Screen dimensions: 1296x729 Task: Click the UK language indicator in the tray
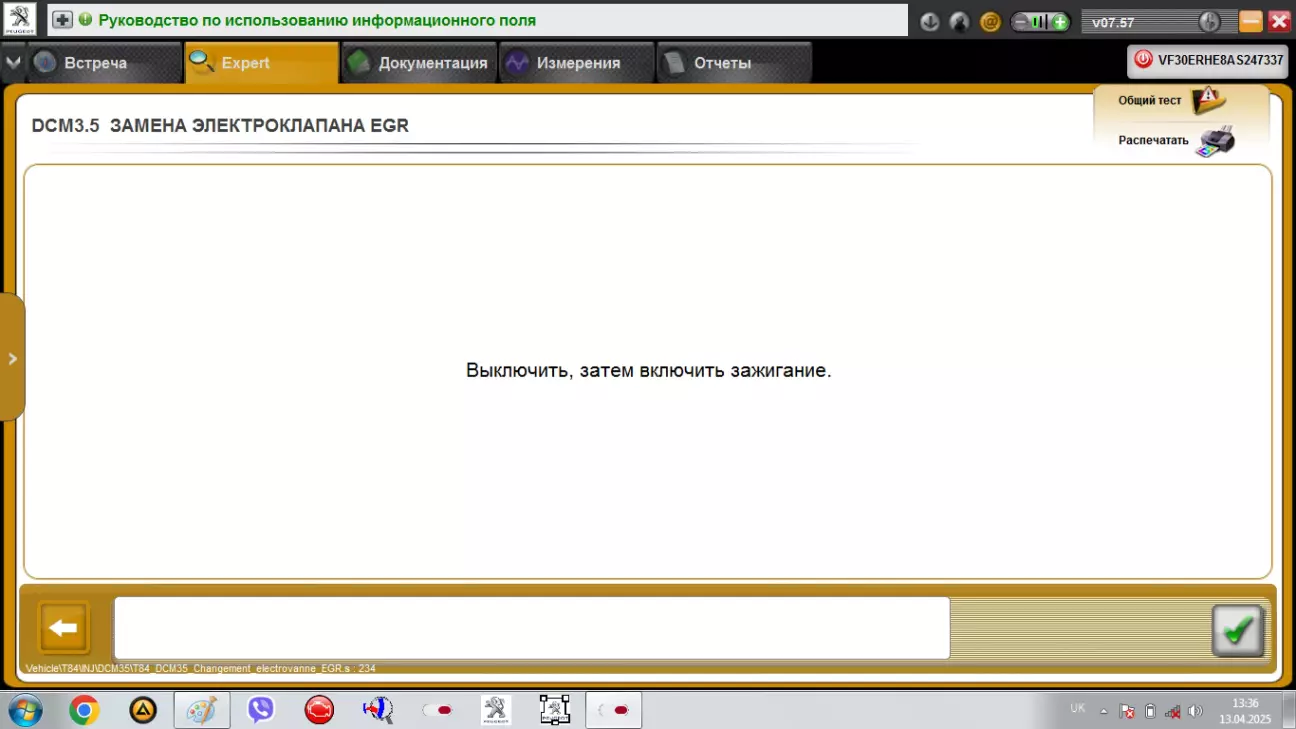point(1078,708)
